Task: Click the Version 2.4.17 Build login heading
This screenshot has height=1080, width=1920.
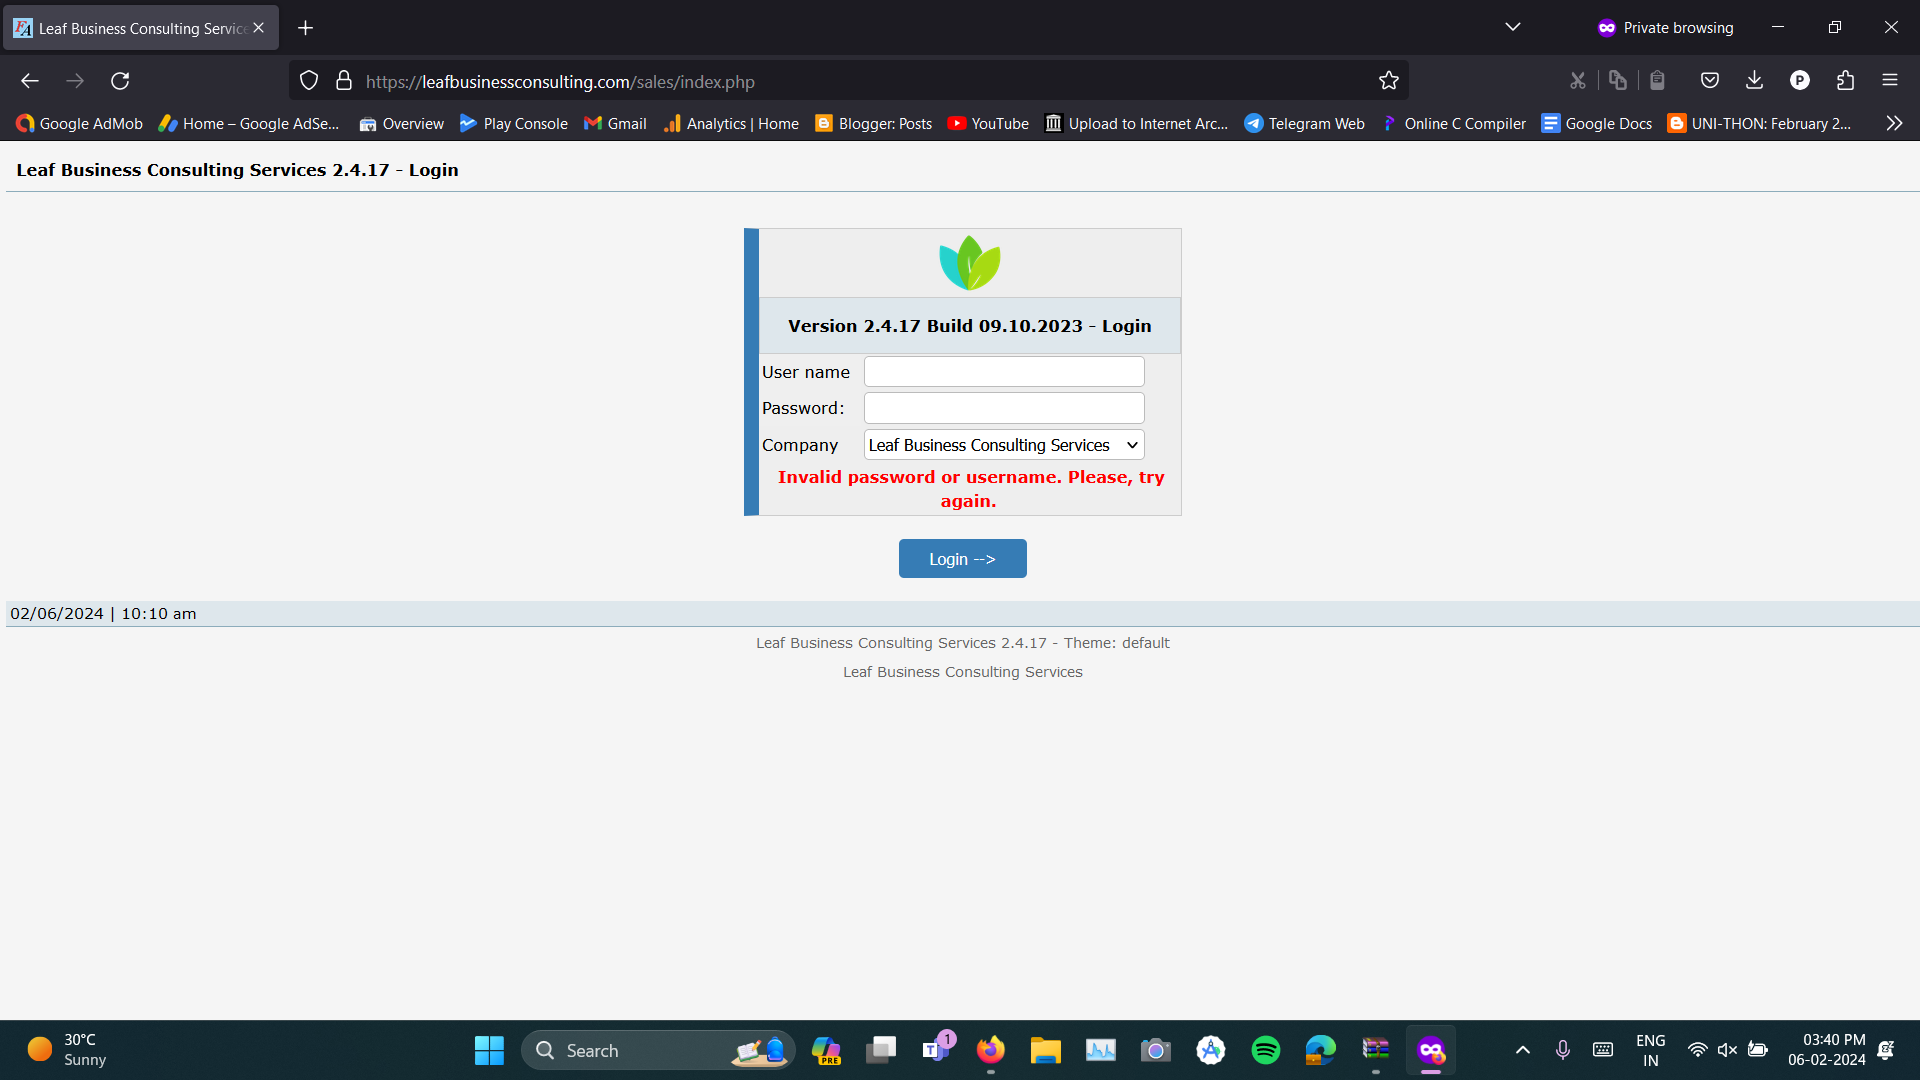Action: click(969, 326)
